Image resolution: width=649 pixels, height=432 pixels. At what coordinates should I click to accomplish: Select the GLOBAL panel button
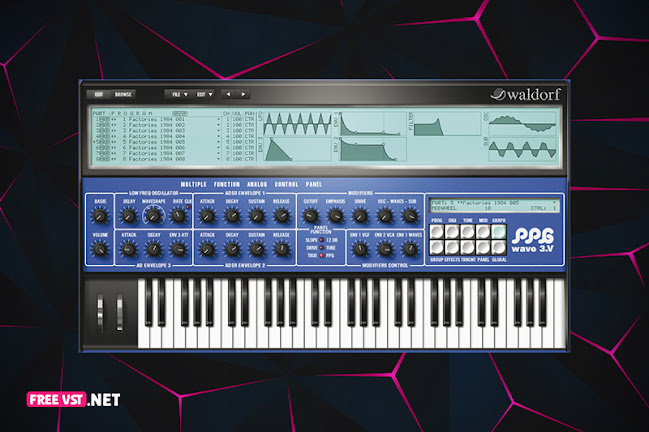pyautogui.click(x=498, y=247)
